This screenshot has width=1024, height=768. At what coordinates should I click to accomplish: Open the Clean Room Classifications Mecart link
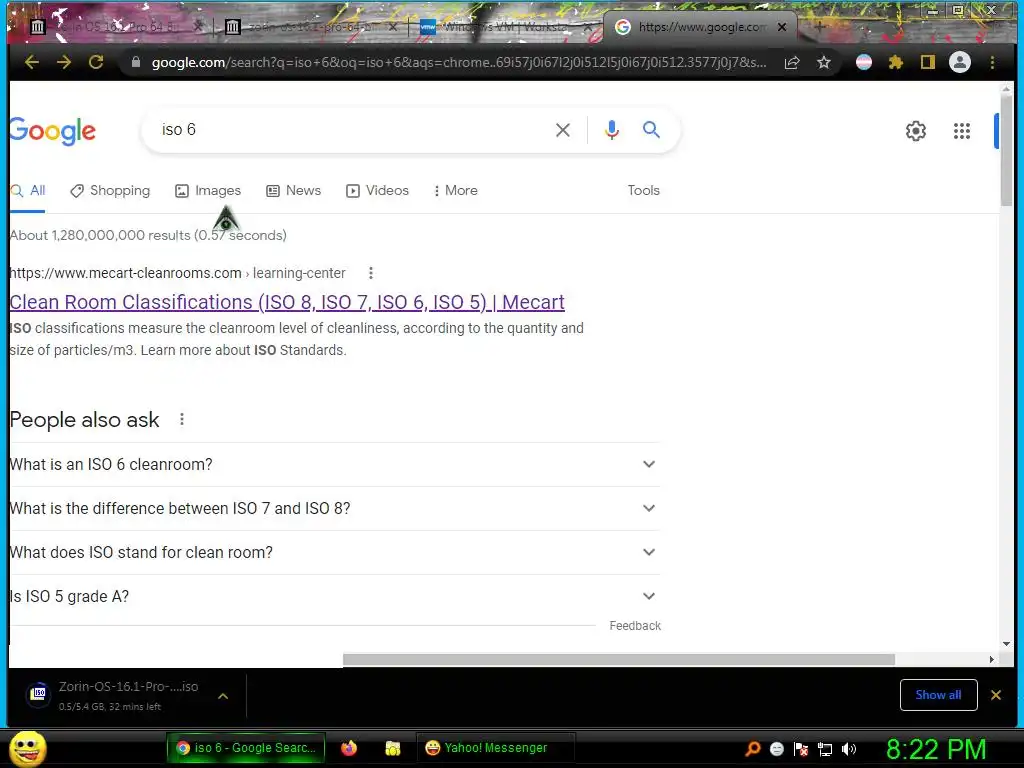(x=287, y=302)
